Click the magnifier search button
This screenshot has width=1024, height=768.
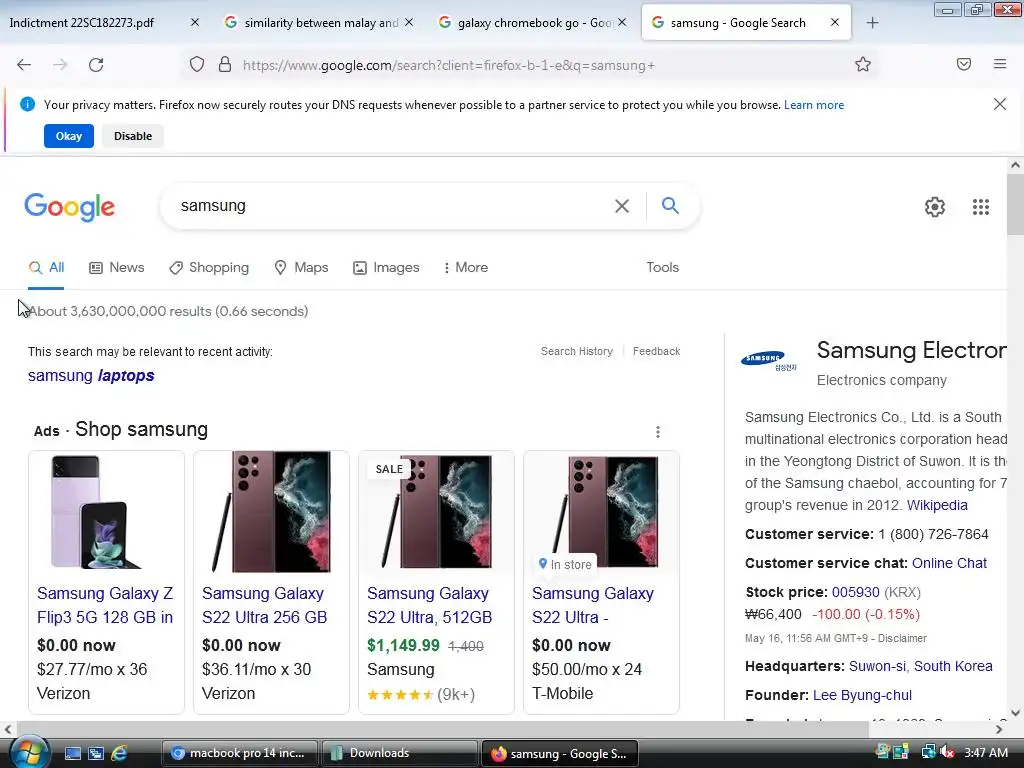[670, 206]
